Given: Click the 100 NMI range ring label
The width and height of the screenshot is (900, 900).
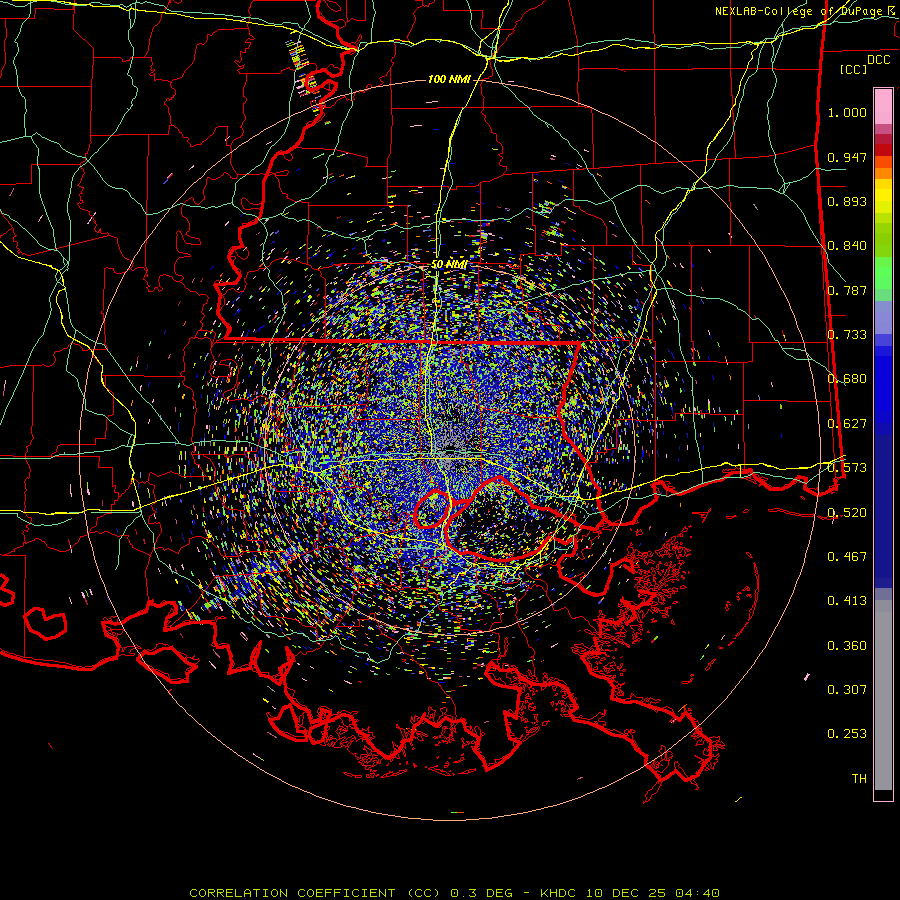Looking at the screenshot, I should pyautogui.click(x=449, y=79).
